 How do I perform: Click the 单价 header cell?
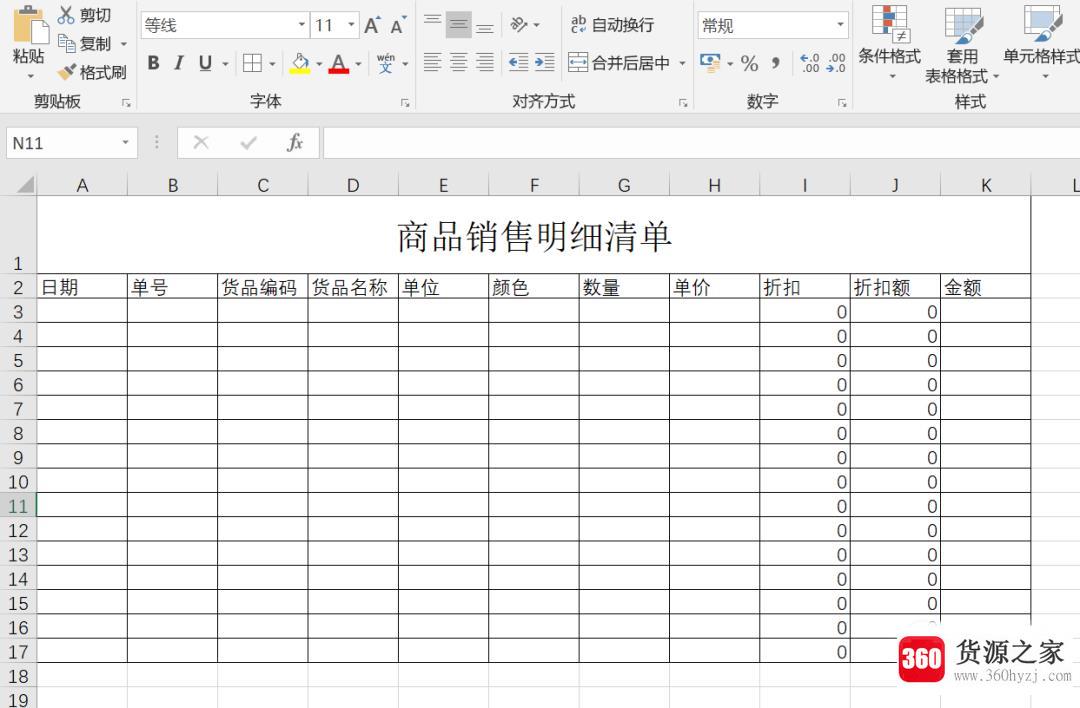[x=714, y=287]
